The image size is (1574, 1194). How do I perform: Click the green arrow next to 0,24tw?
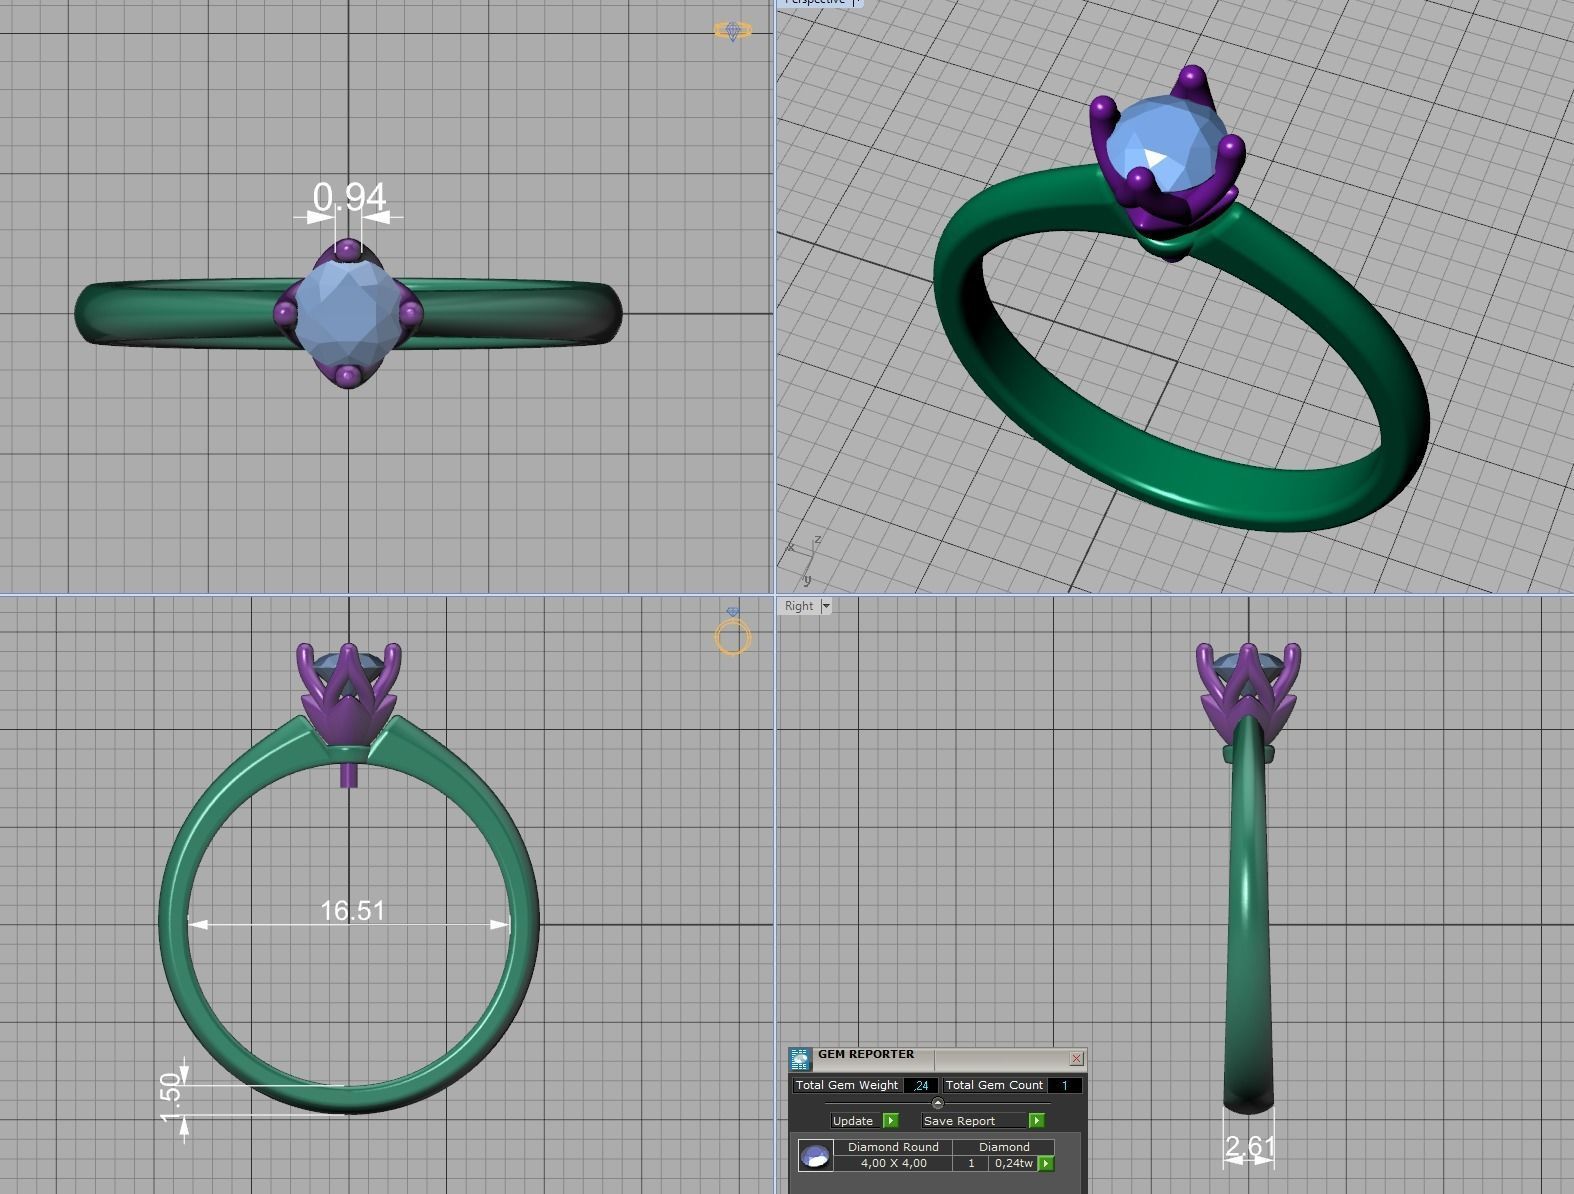click(1046, 1163)
